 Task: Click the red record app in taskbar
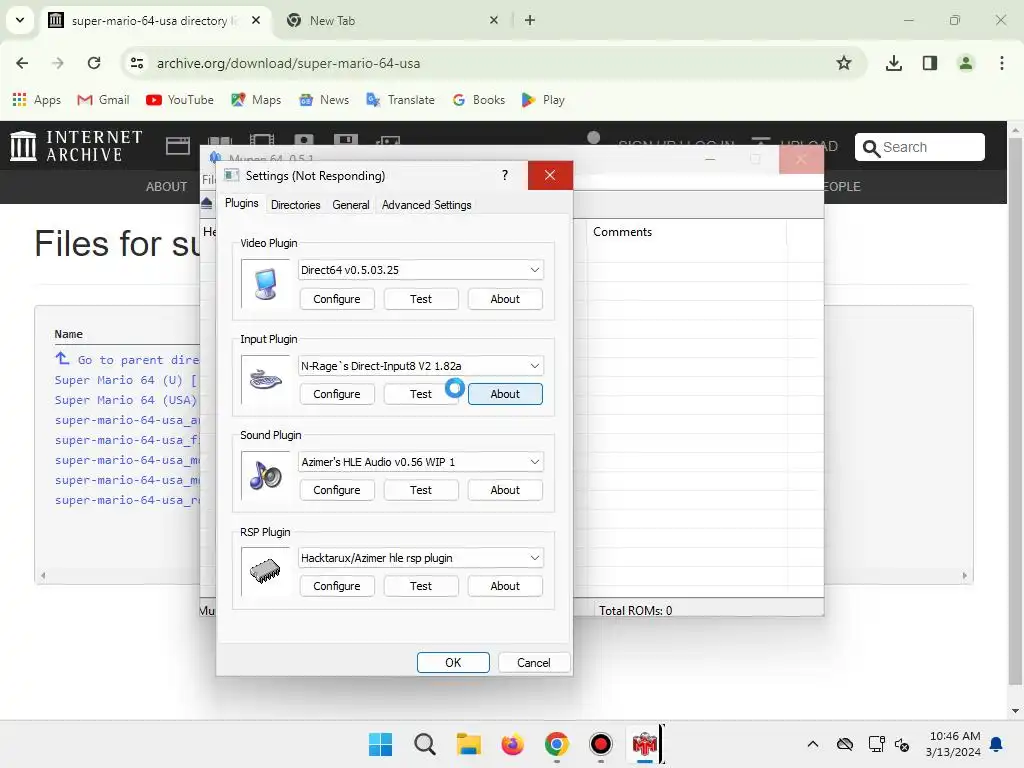tap(600, 744)
